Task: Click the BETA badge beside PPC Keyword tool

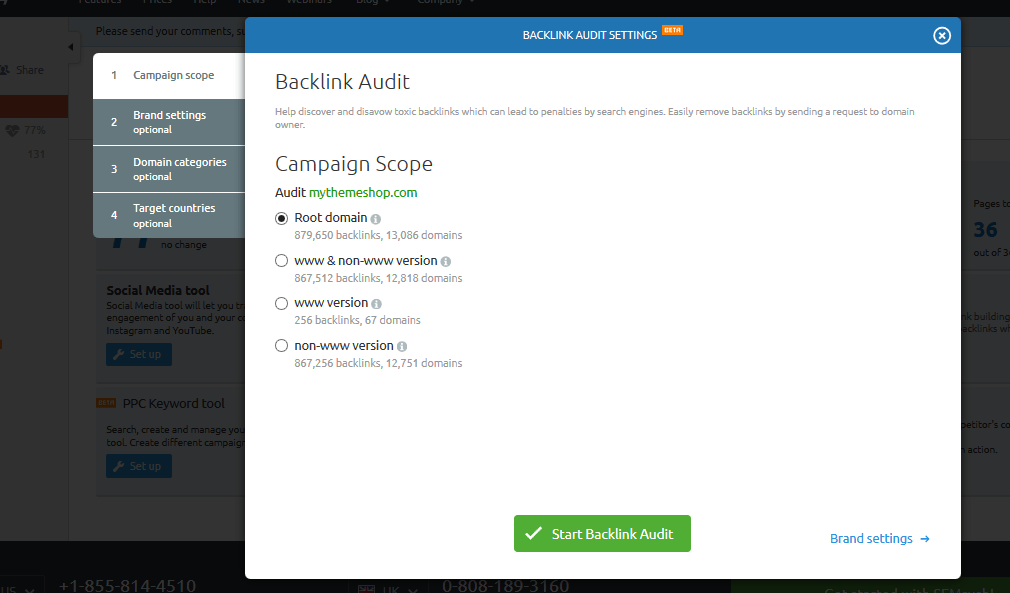Action: 106,403
